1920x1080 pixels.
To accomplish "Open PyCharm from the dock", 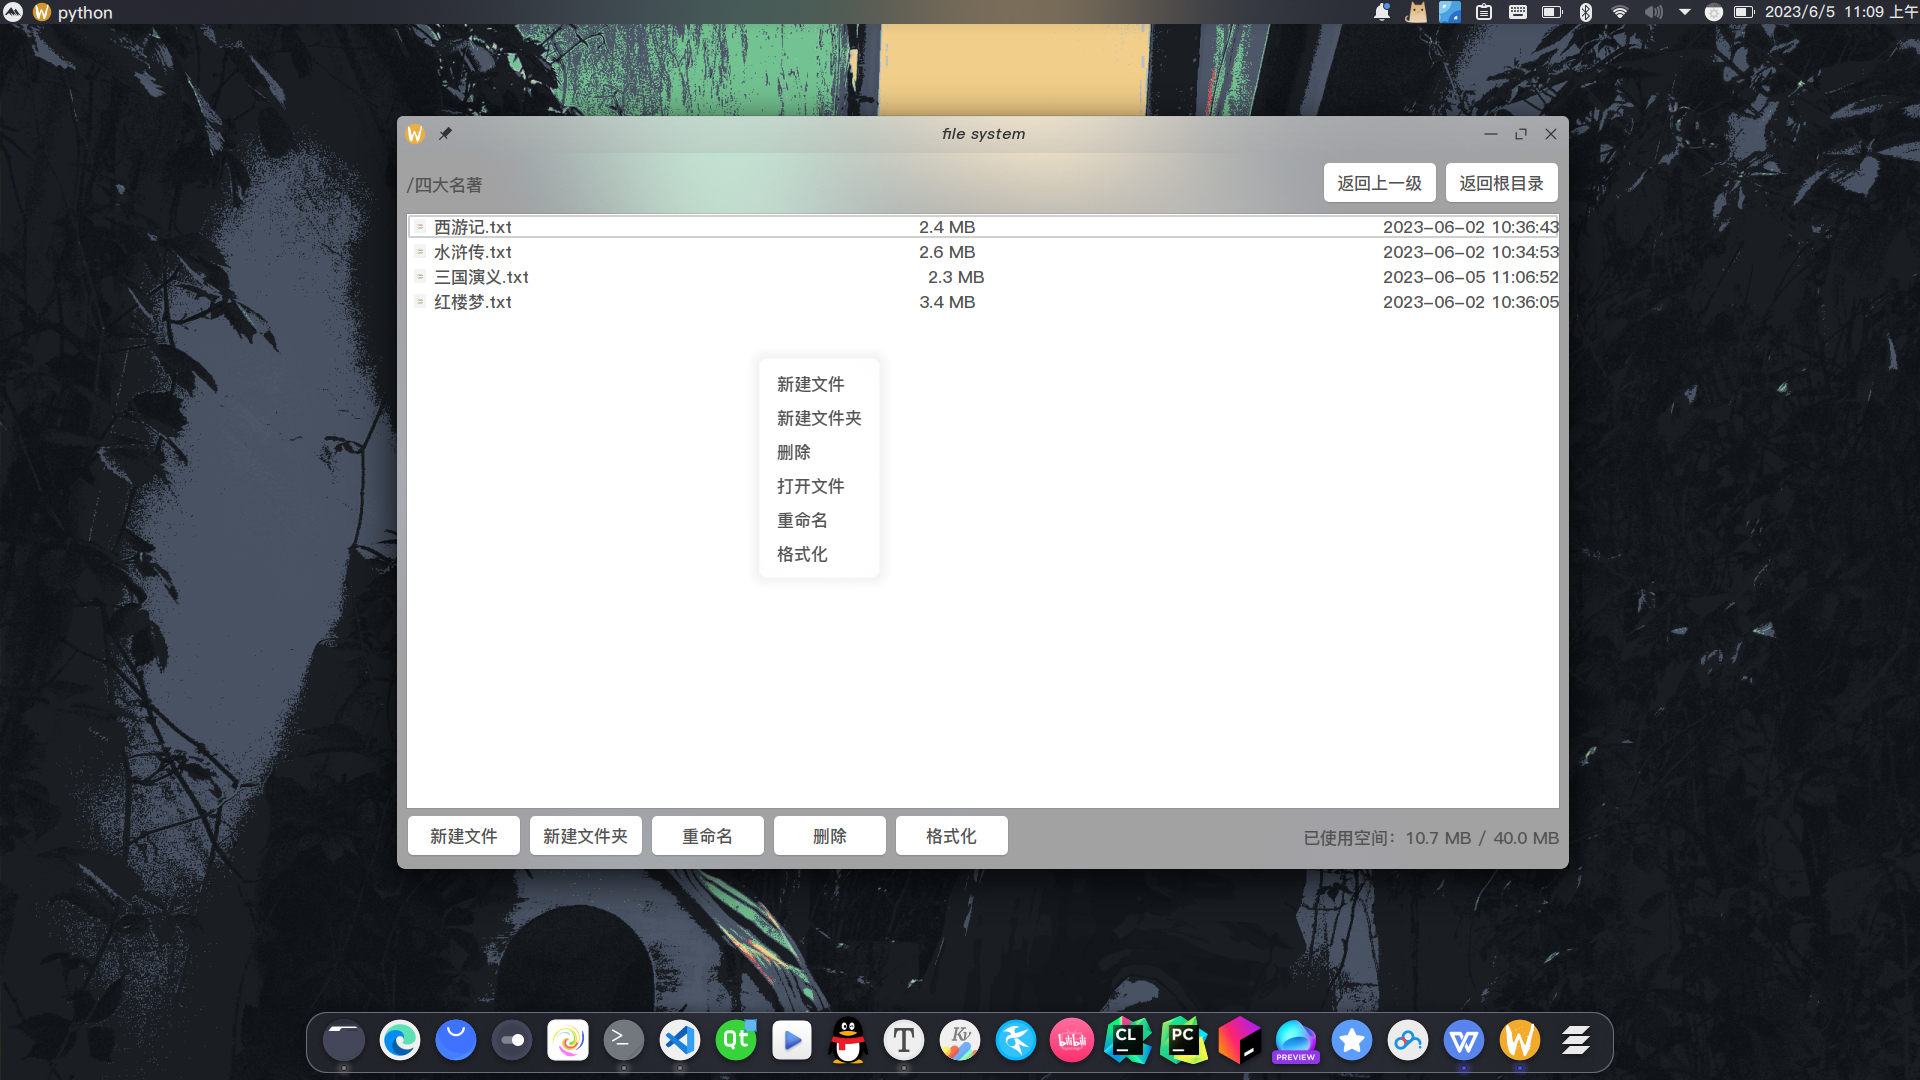I will 1184,1041.
